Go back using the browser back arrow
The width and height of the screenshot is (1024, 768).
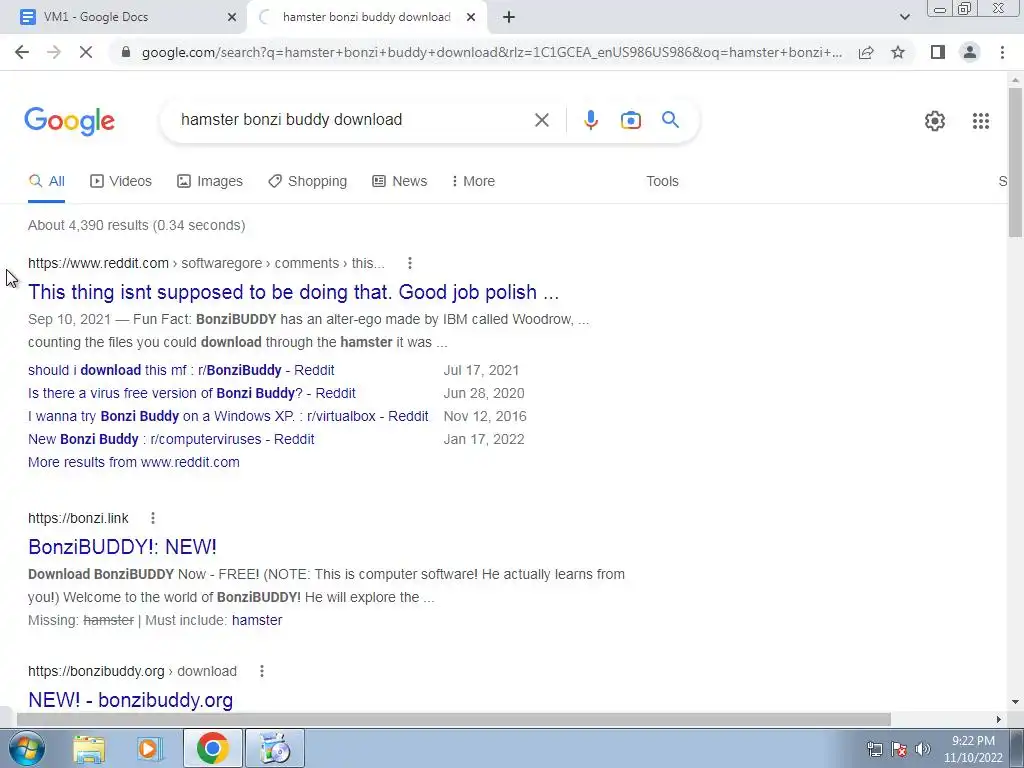pyautogui.click(x=22, y=52)
